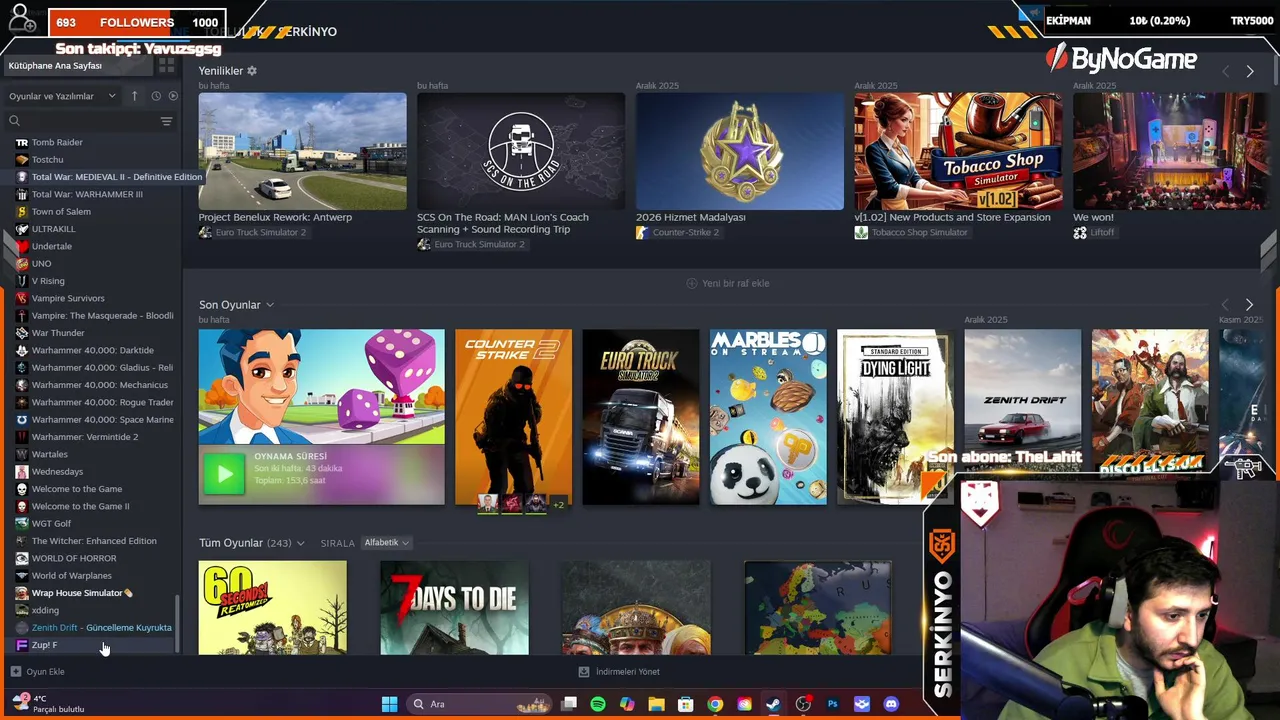This screenshot has width=1280, height=720.
Task: Open the grid view collections icon
Action: point(166,65)
